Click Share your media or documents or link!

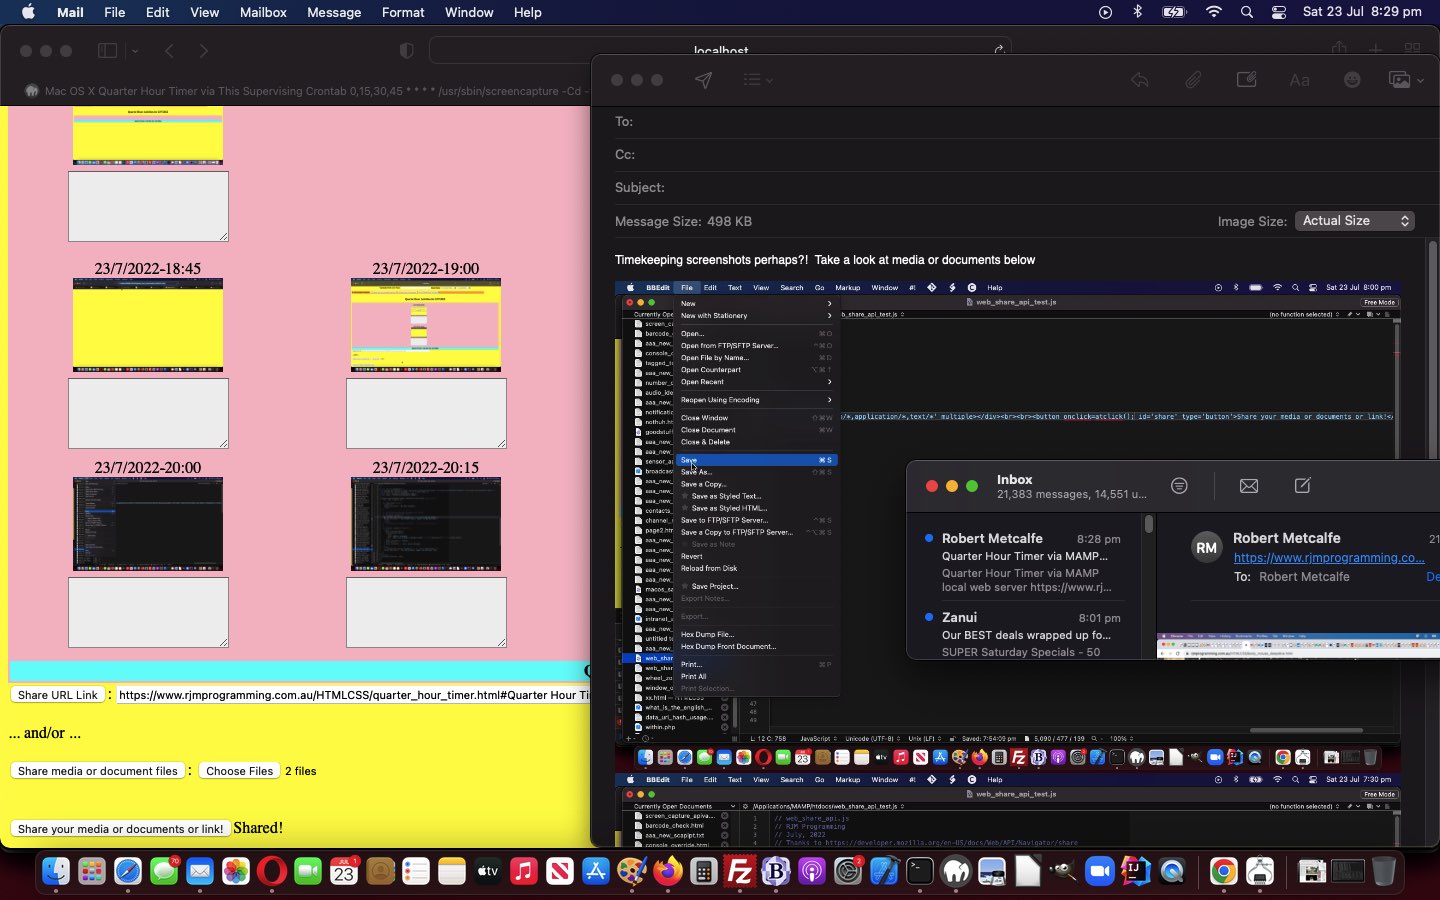tap(120, 829)
